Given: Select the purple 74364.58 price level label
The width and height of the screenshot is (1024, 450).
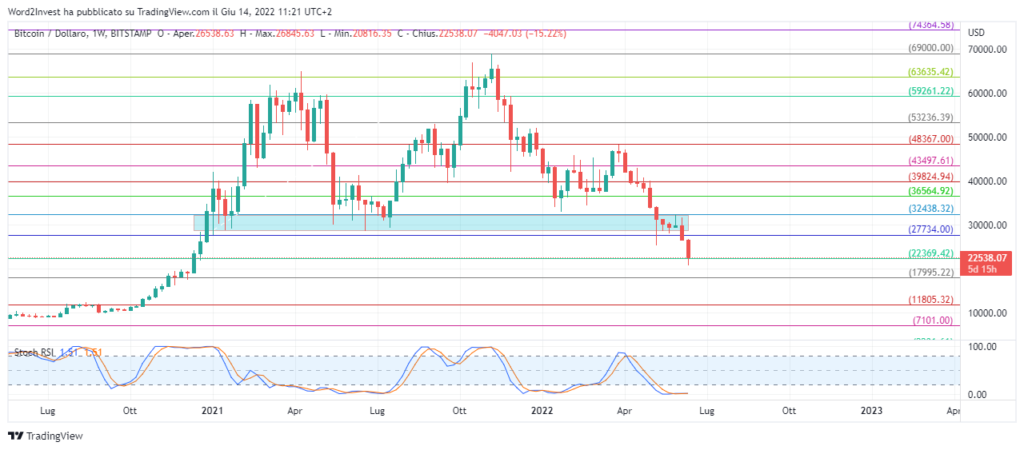Looking at the screenshot, I should pos(930,24).
